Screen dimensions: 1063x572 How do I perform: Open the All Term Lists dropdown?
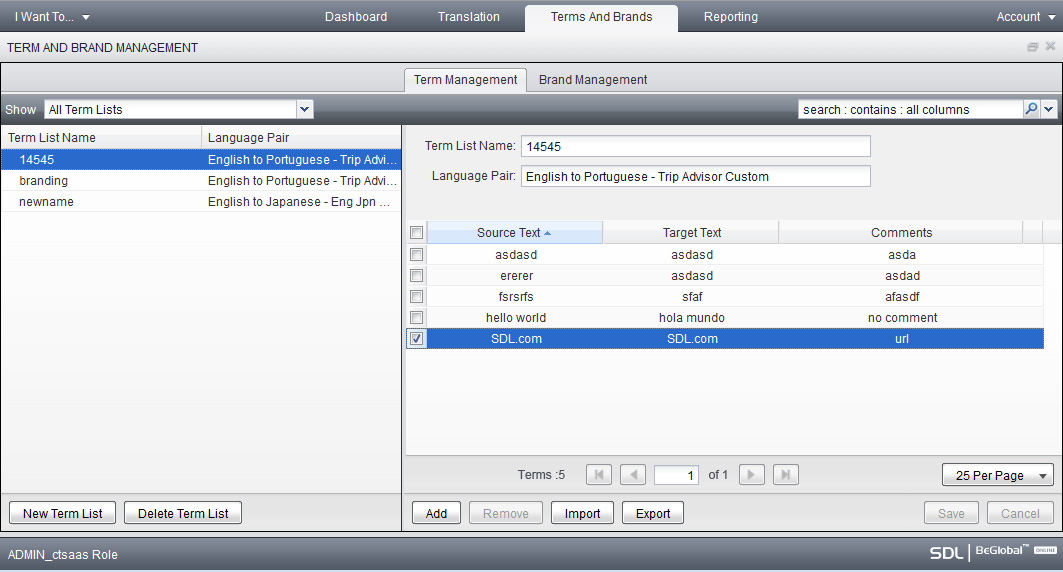[x=305, y=109]
